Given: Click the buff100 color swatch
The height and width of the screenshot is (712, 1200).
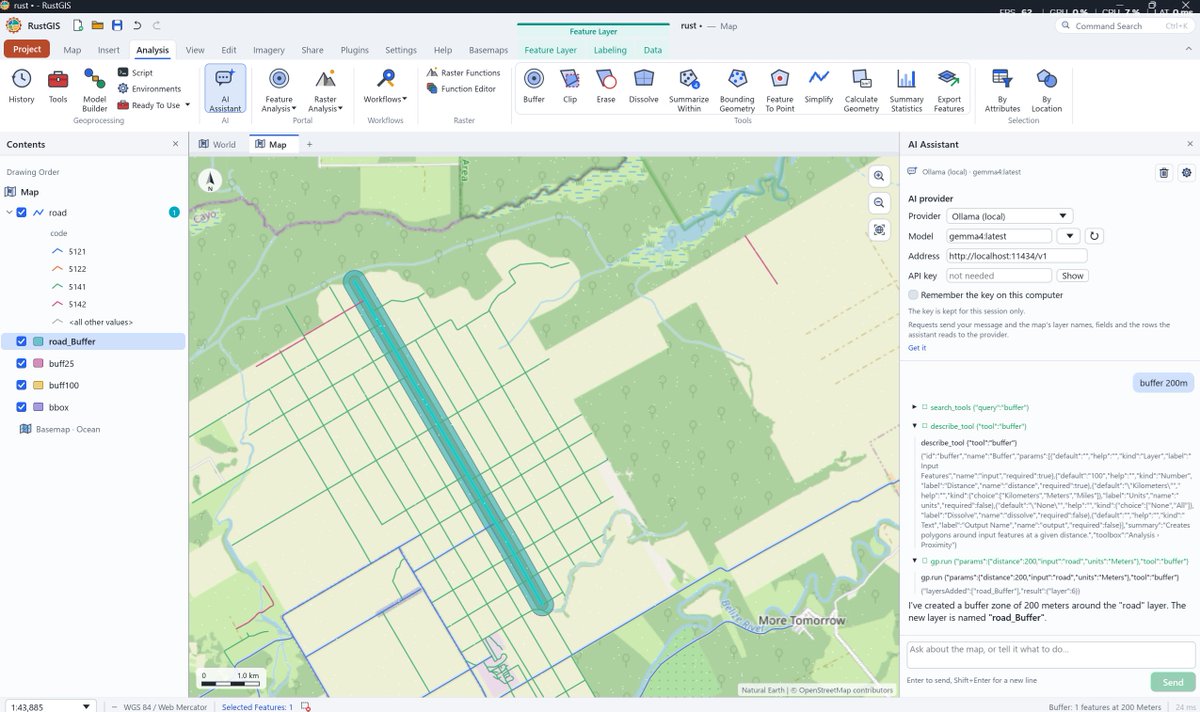Looking at the screenshot, I should pyautogui.click(x=38, y=385).
